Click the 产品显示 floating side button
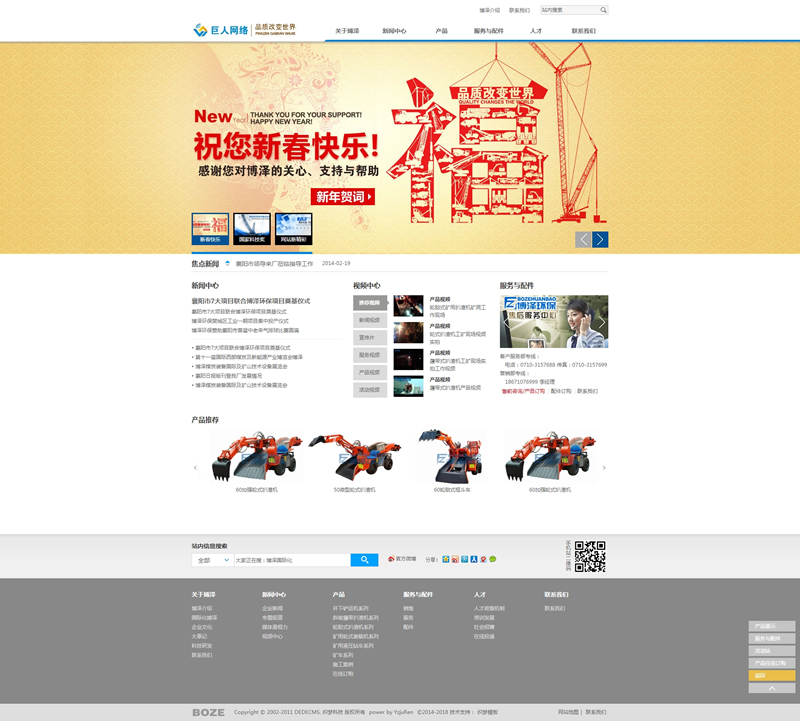 [772, 626]
